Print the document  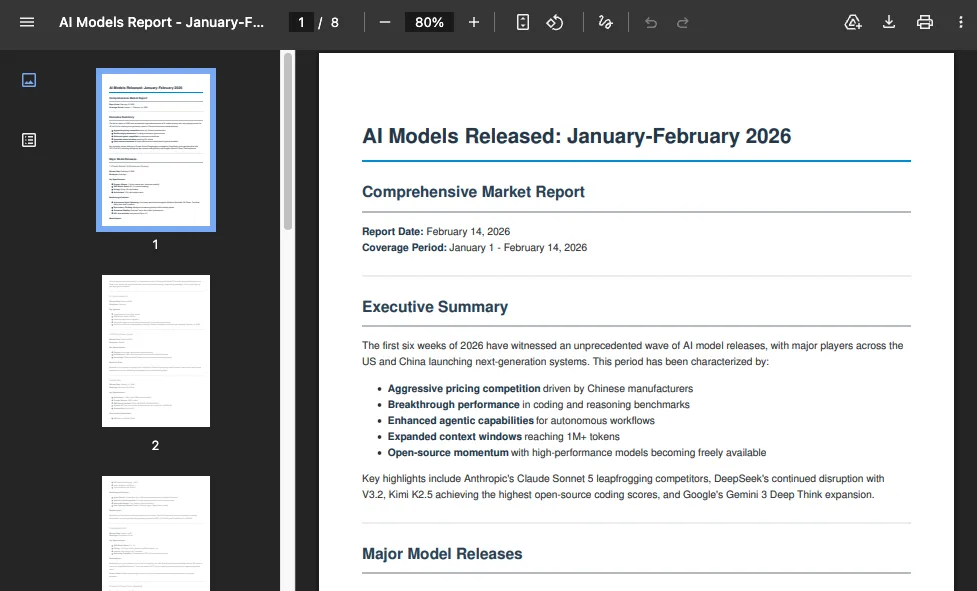coord(925,22)
